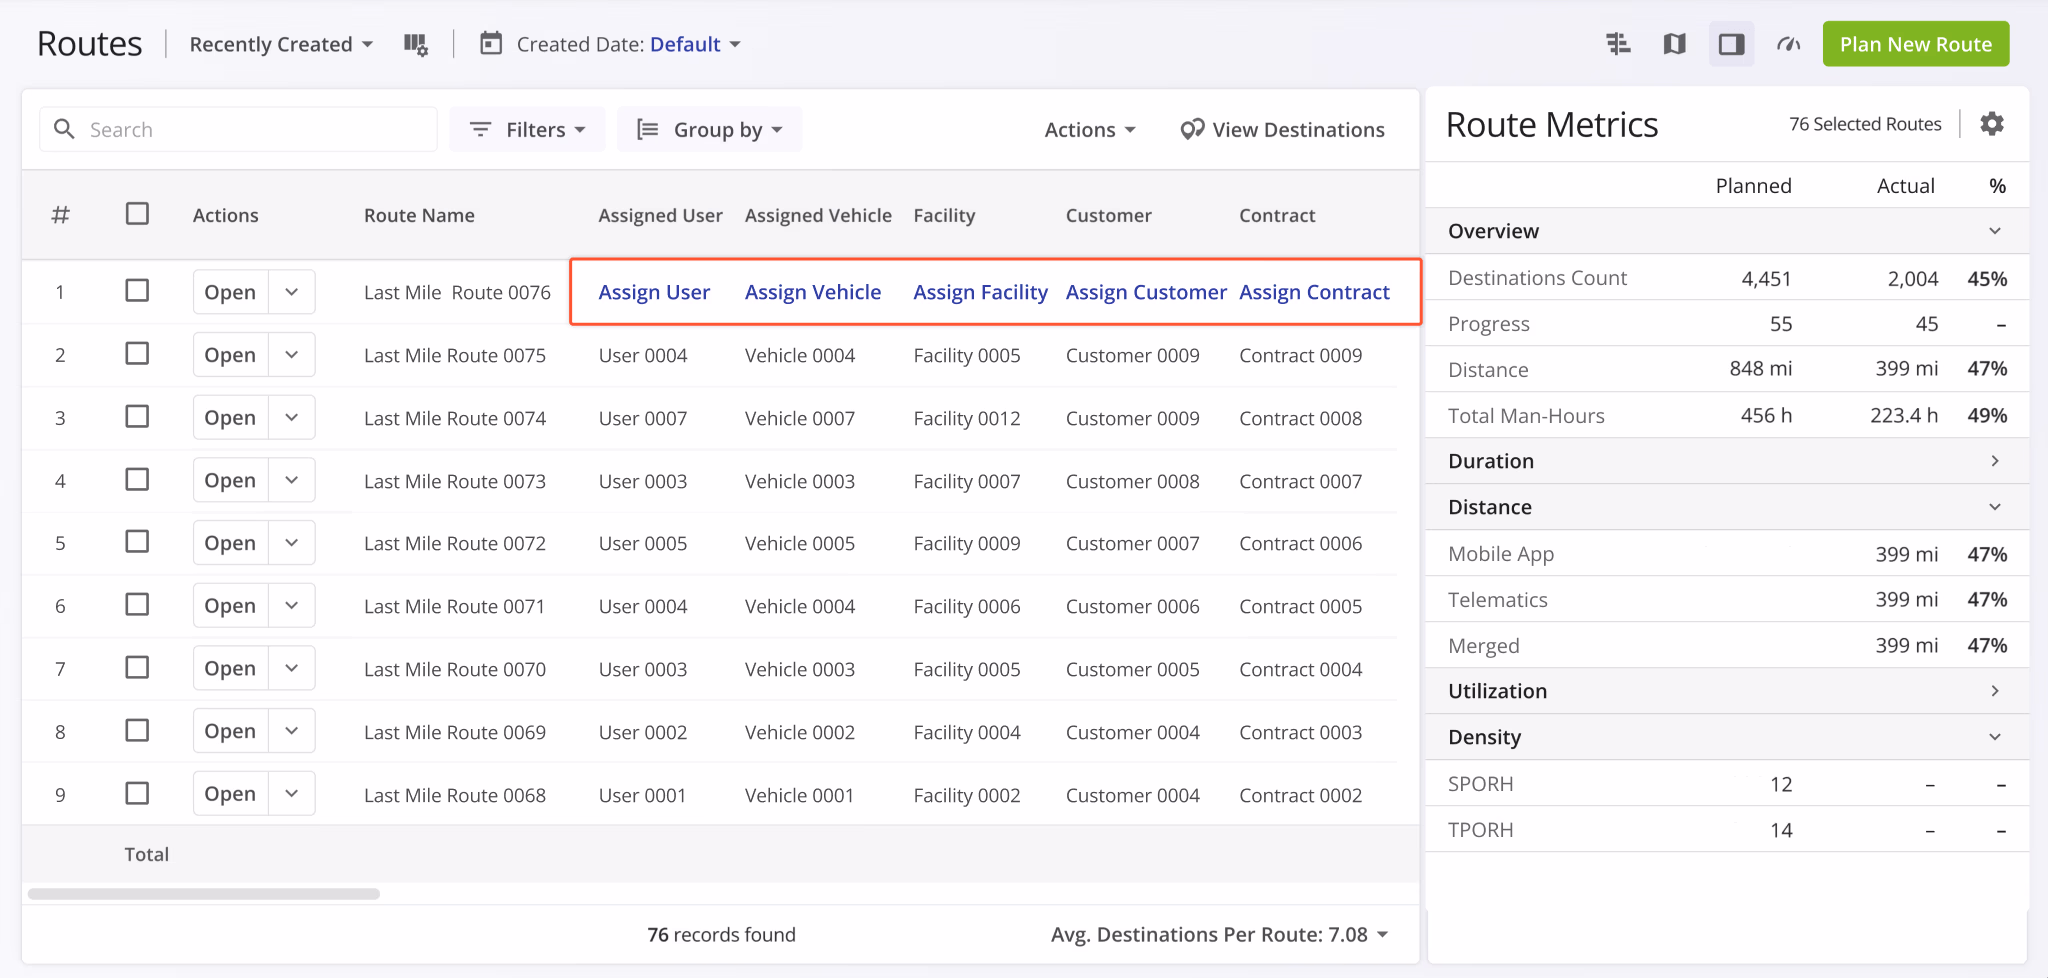Activate the side panel layout icon
The image size is (2048, 978).
(x=1732, y=43)
